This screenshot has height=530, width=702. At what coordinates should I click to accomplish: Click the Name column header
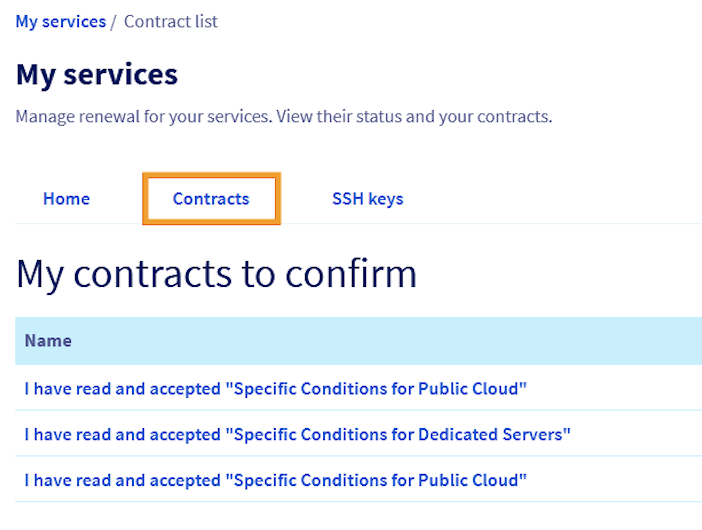[x=48, y=341]
